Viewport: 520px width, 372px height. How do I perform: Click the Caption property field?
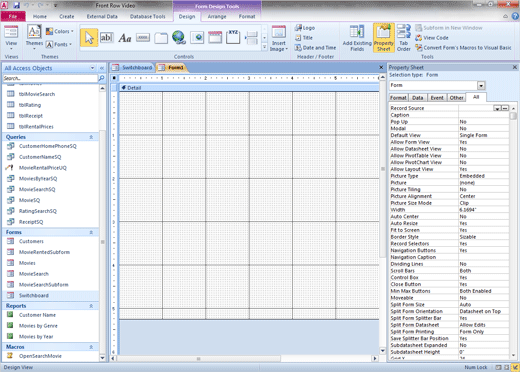483,115
